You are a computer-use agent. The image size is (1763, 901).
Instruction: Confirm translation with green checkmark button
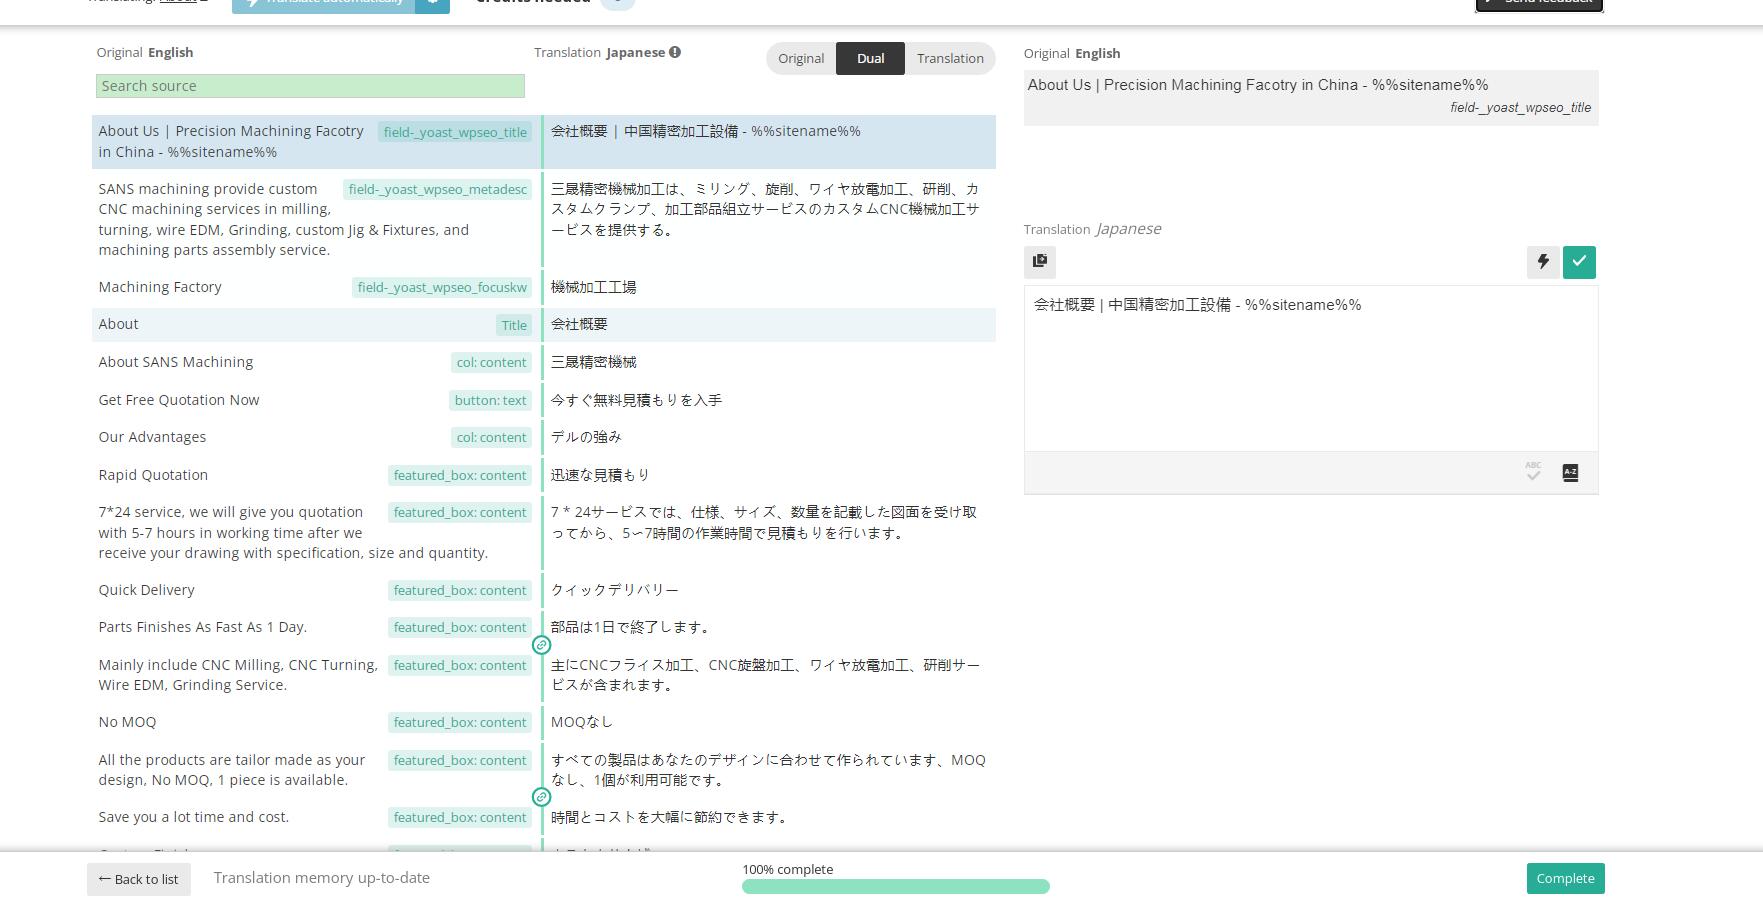tap(1579, 261)
